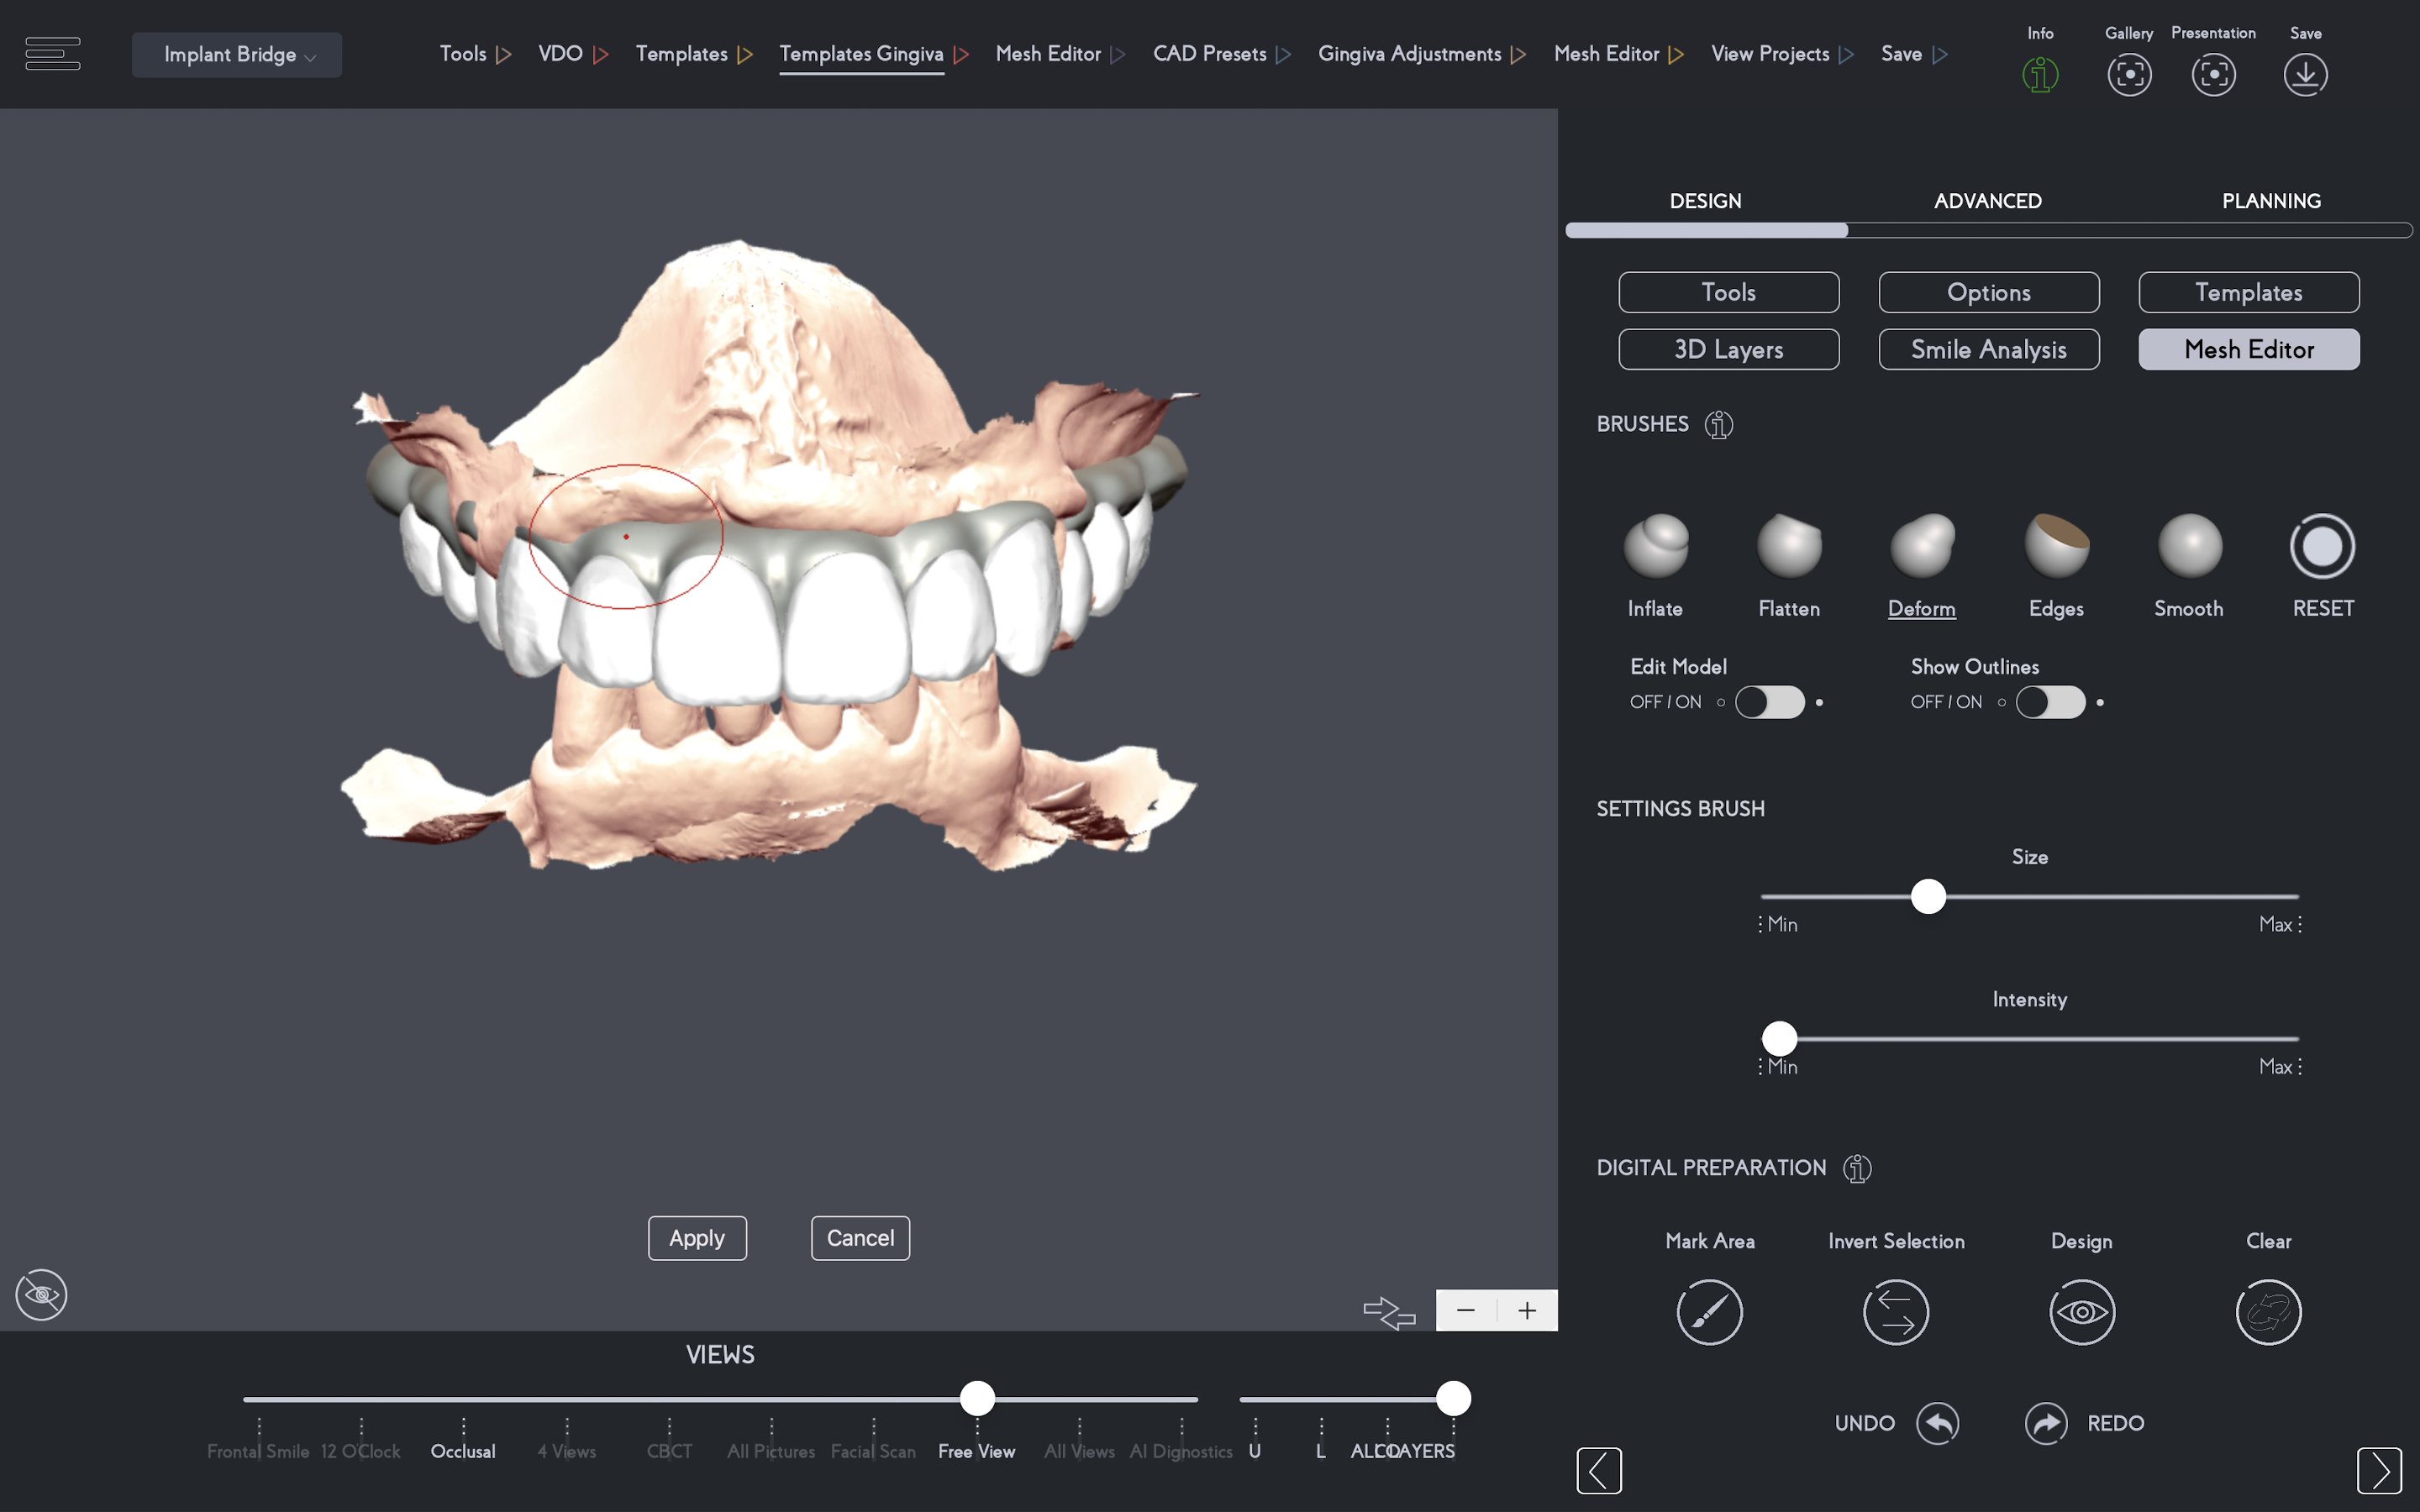Expand the next panel chevron at bottom right
This screenshot has height=1512, width=2420.
click(x=2378, y=1470)
